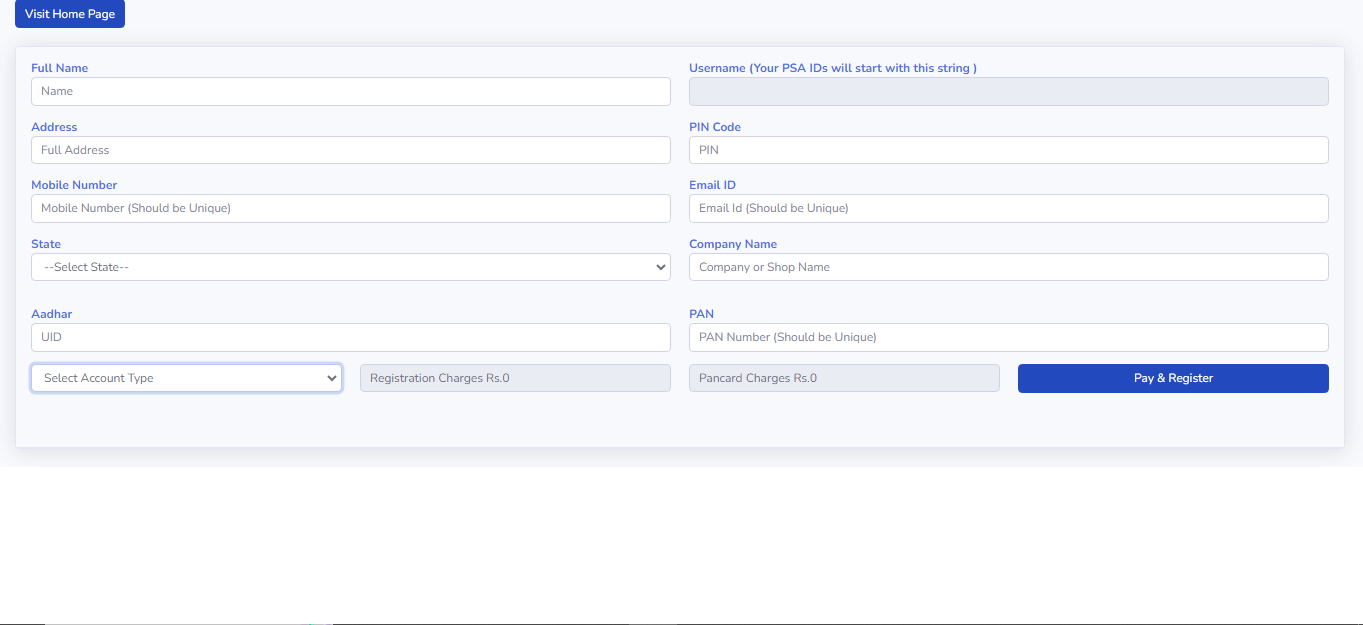Click the Pancard Charges Rs.0 field
The height and width of the screenshot is (625, 1363).
pos(843,378)
